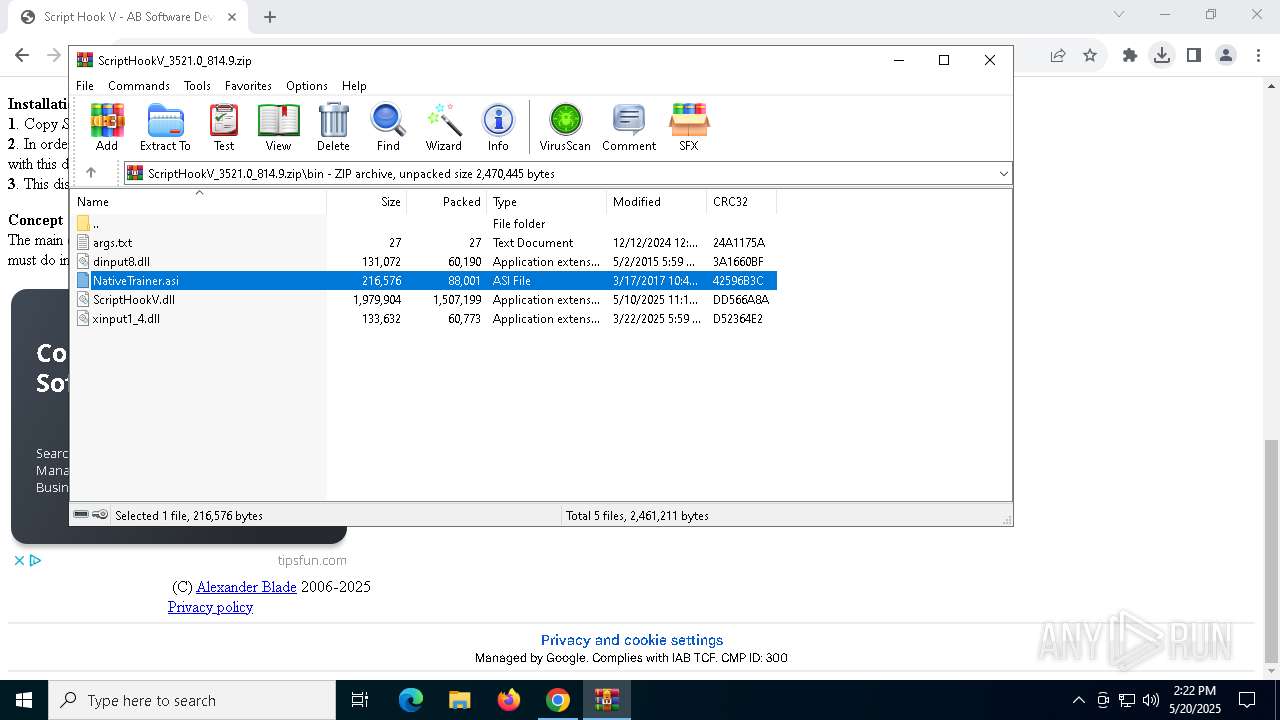This screenshot has height=720, width=1280.
Task: Open the Help menu
Action: coord(354,86)
